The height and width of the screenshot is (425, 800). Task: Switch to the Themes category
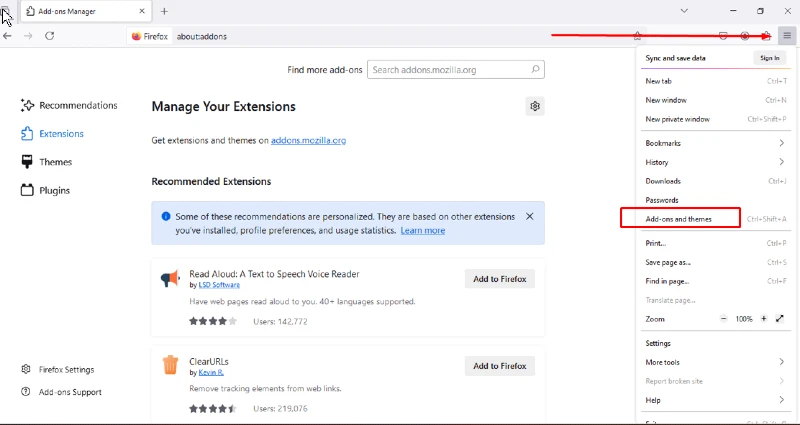46,162
